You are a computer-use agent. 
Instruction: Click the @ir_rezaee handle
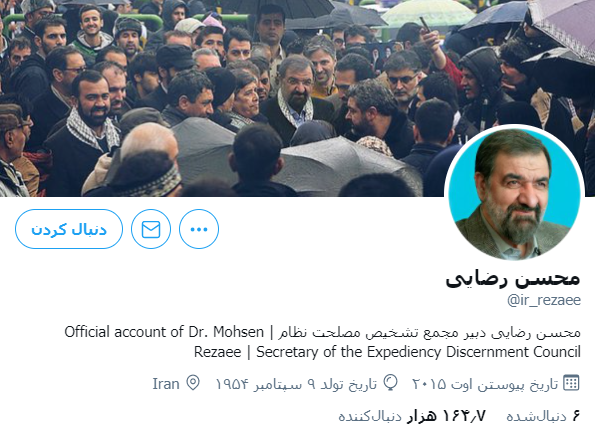click(544, 300)
